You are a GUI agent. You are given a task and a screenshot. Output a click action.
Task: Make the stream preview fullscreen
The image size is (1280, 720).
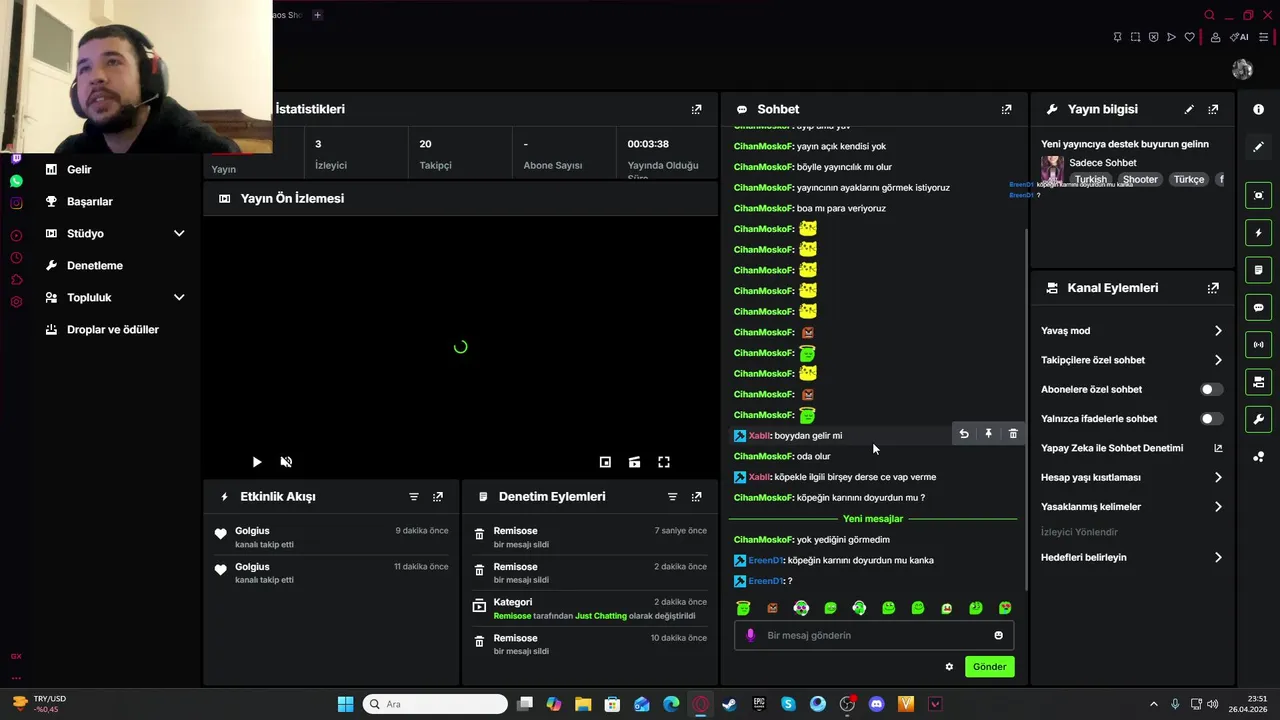click(664, 462)
